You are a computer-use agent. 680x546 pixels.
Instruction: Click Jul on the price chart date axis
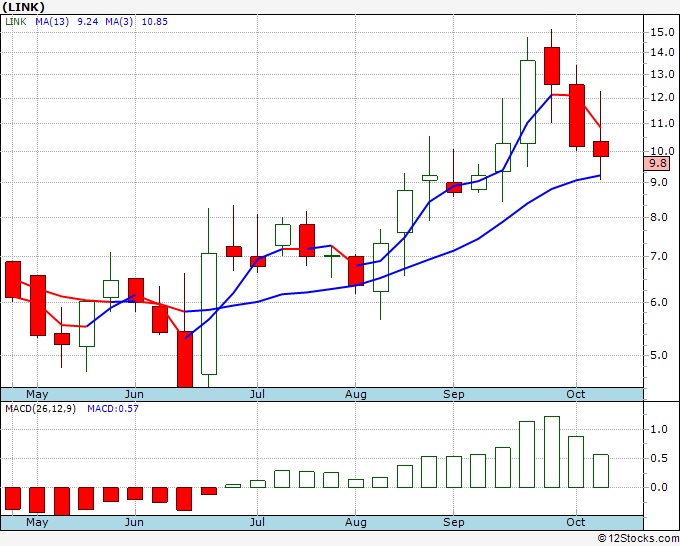(257, 395)
